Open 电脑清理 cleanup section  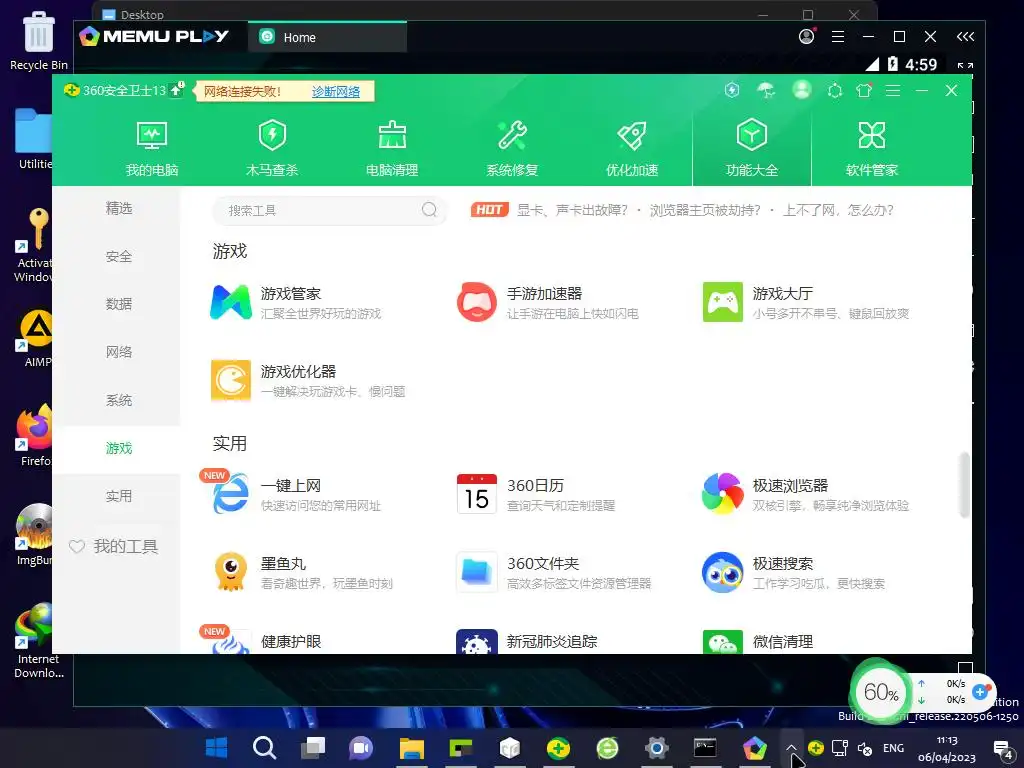click(x=392, y=149)
